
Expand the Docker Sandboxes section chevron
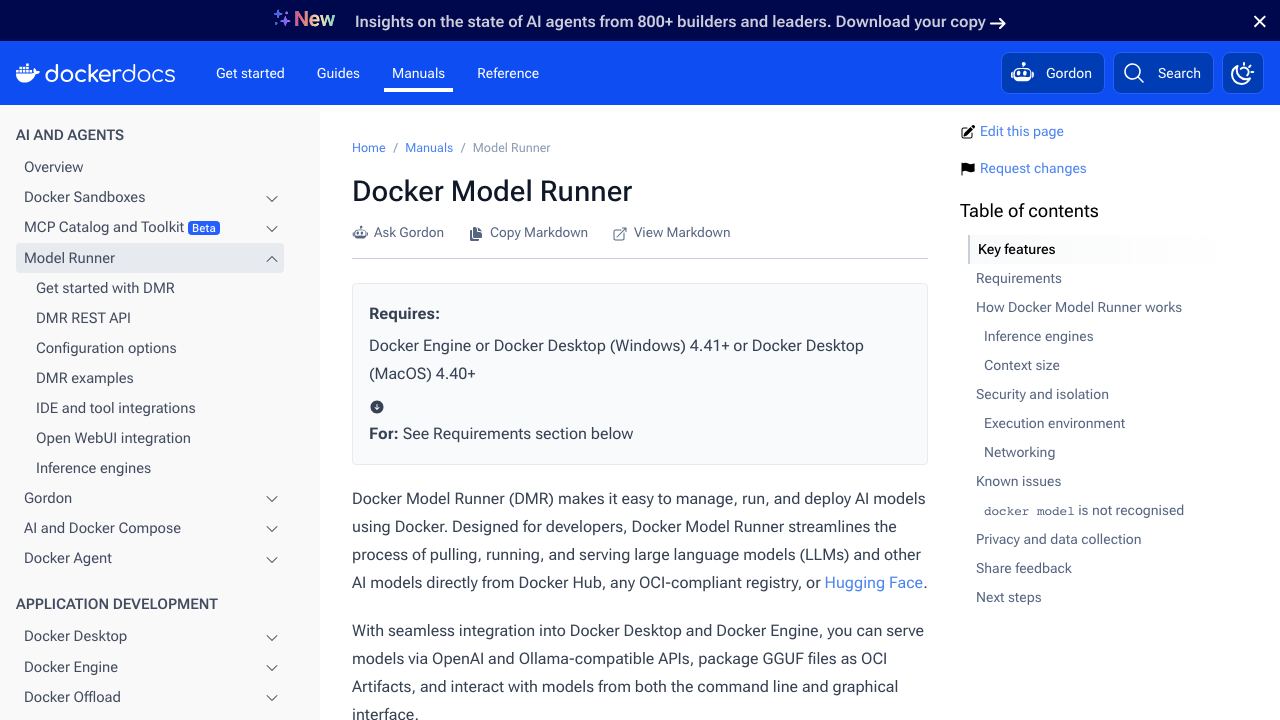point(272,198)
